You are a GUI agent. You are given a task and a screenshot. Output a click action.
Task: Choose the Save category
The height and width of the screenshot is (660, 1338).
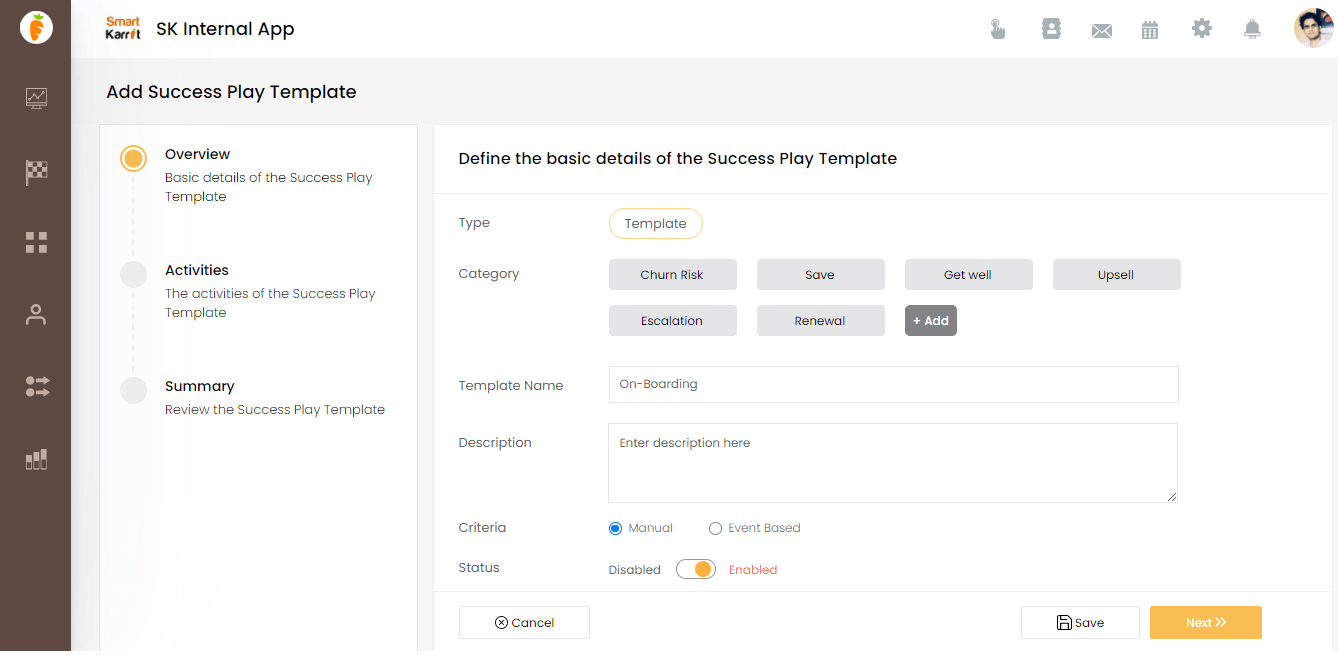tap(821, 275)
